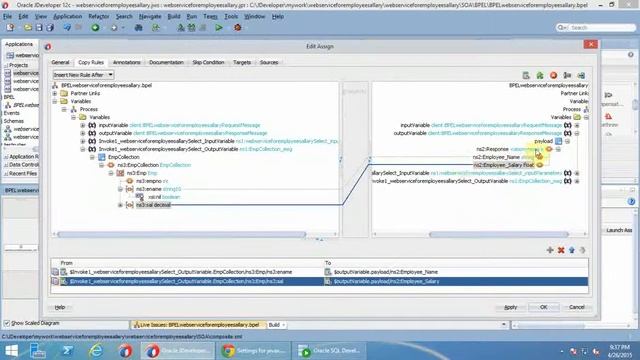
Task: Close the Edit Assign dialog
Action: 591,44
